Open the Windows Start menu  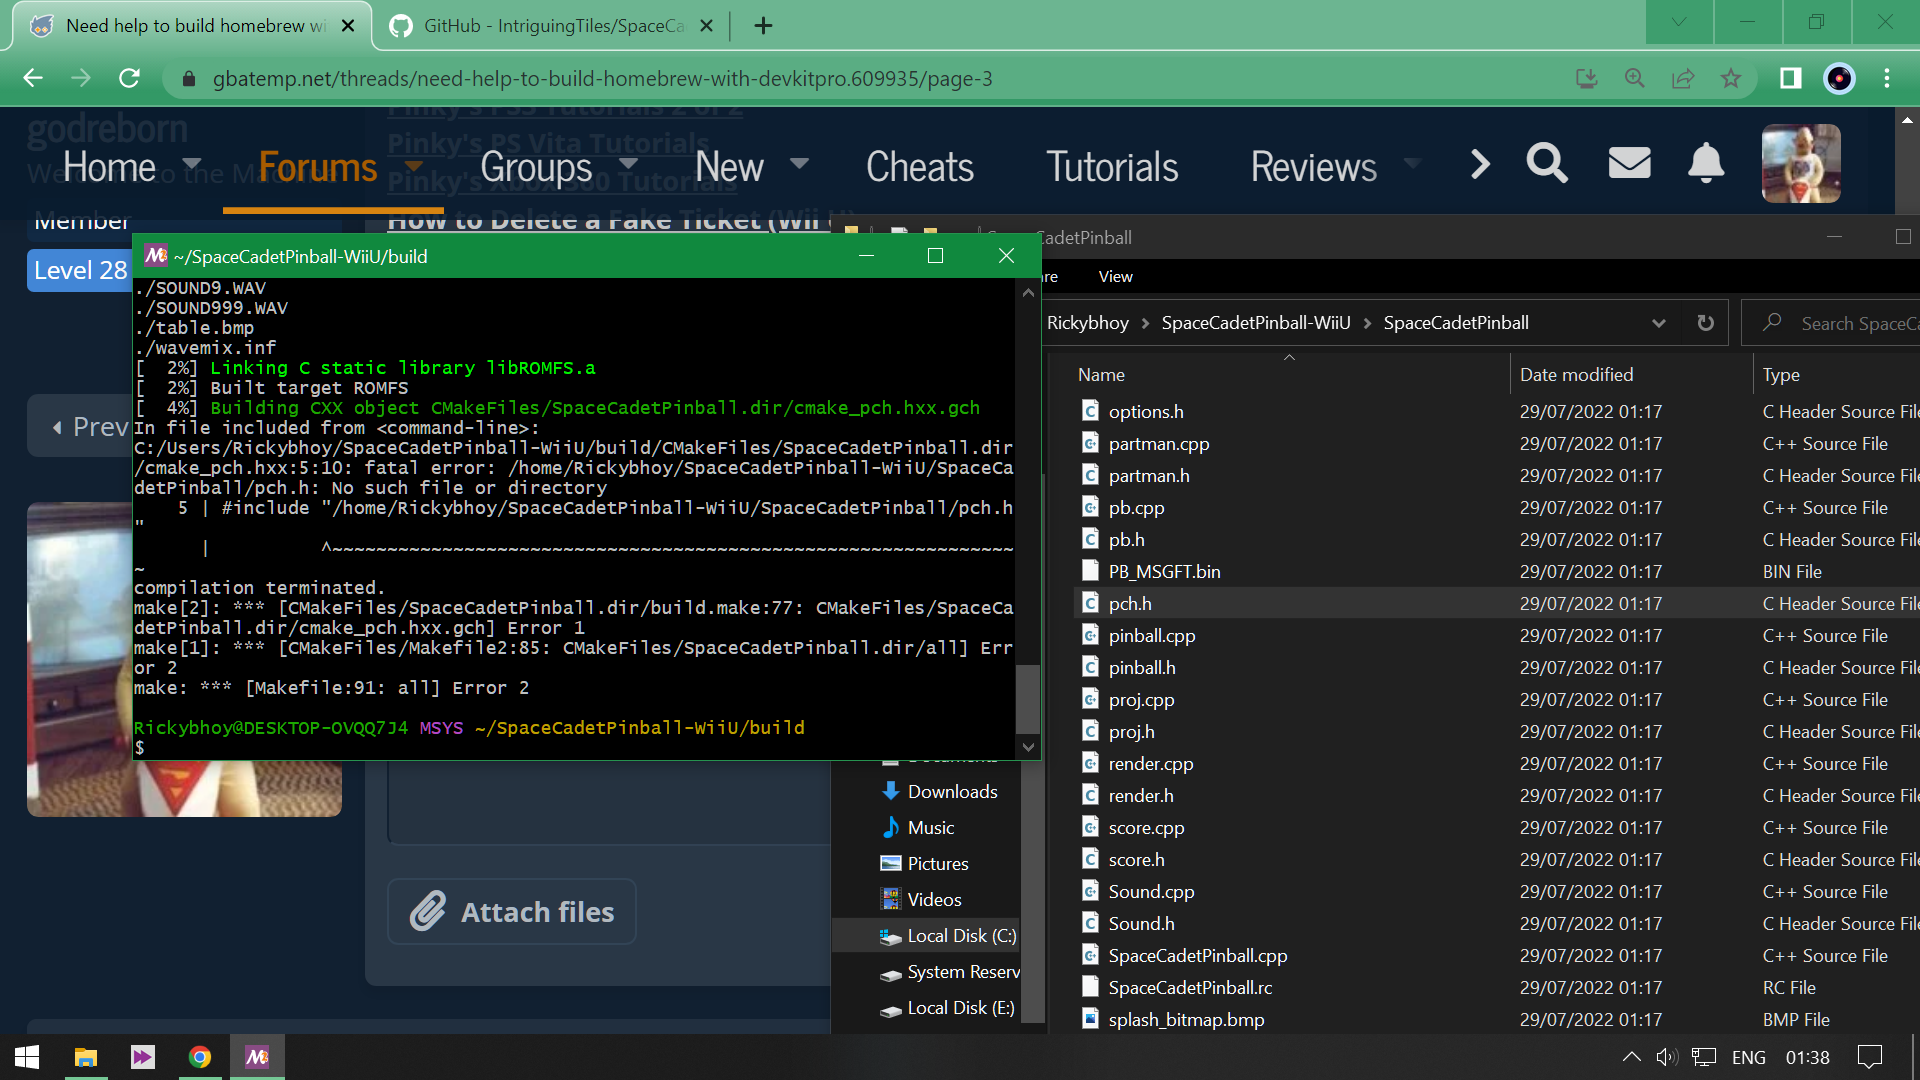click(27, 1057)
